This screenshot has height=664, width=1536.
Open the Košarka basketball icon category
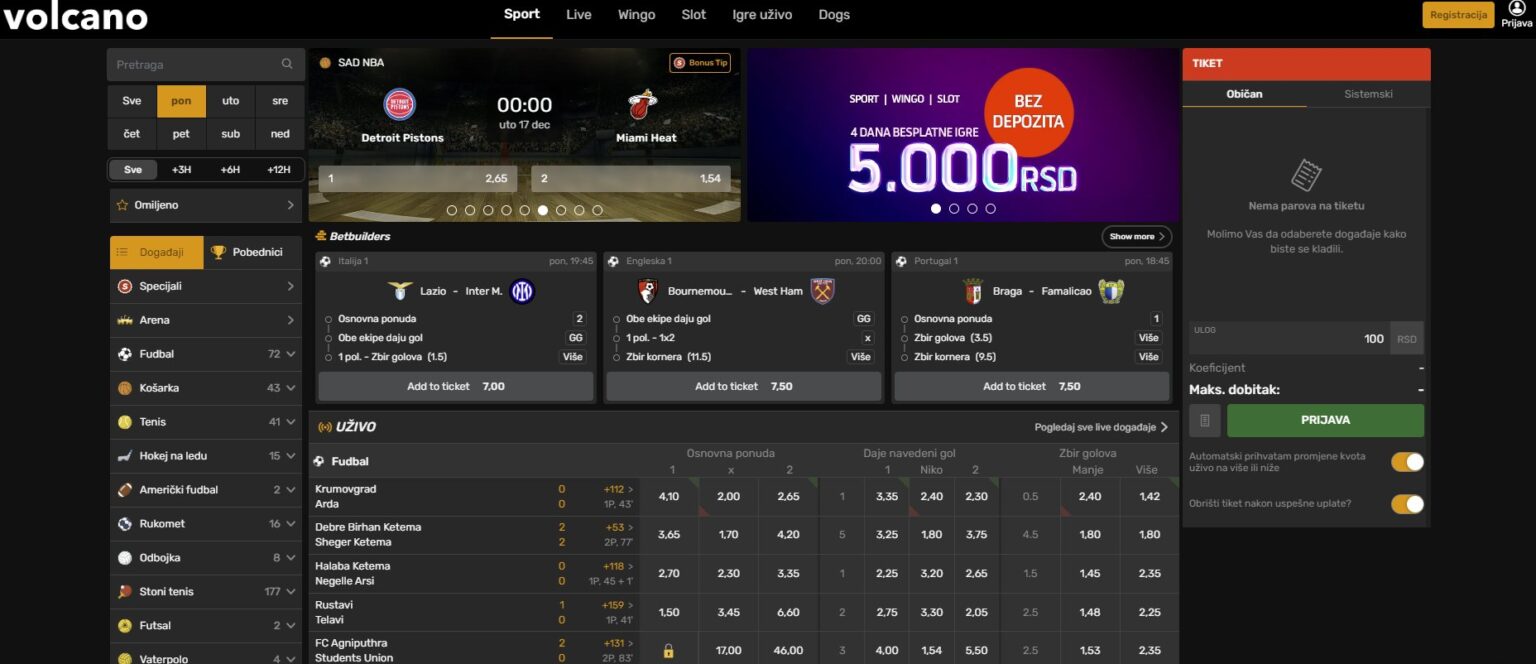coord(128,387)
